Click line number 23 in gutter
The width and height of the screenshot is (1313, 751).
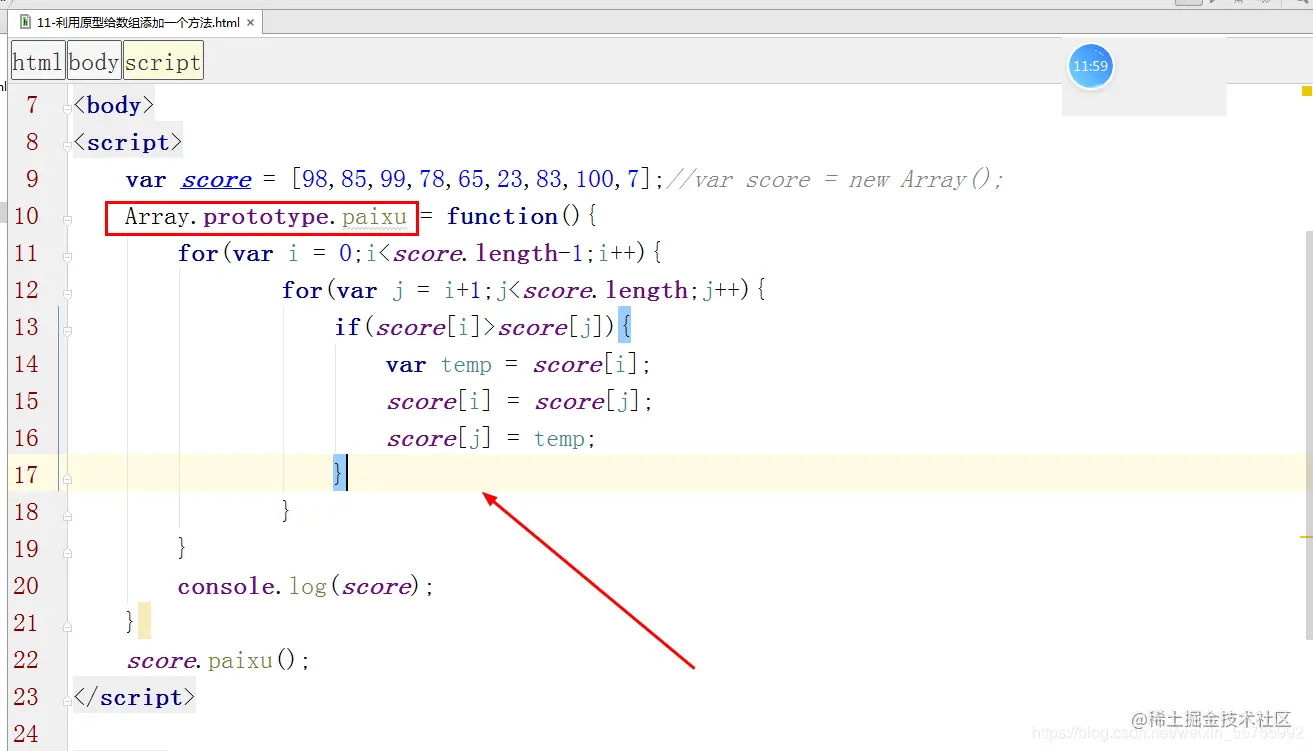pos(27,697)
